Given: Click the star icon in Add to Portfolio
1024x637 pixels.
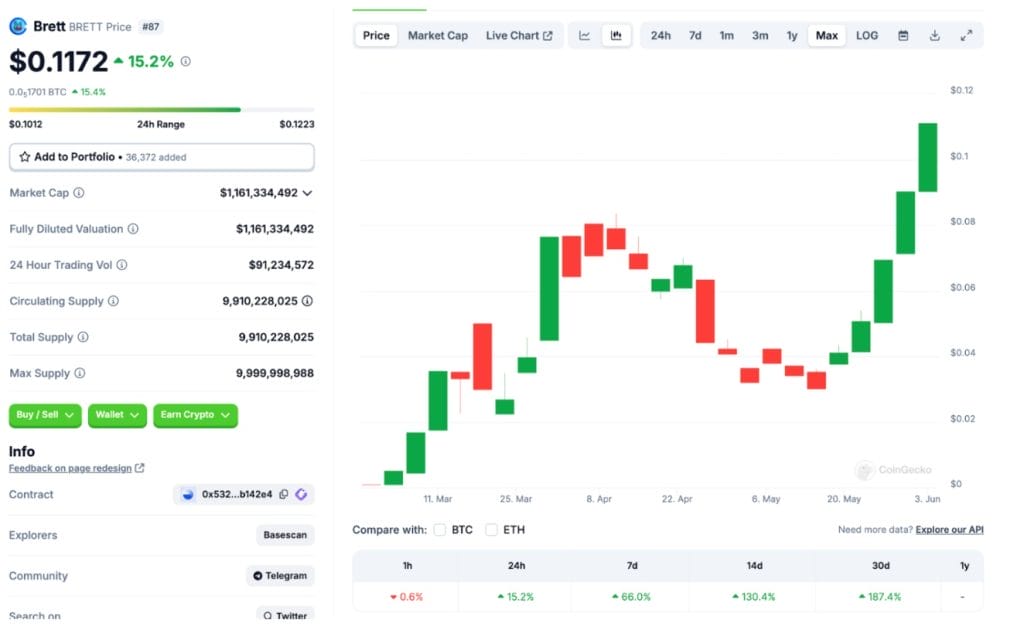Looking at the screenshot, I should pyautogui.click(x=25, y=157).
